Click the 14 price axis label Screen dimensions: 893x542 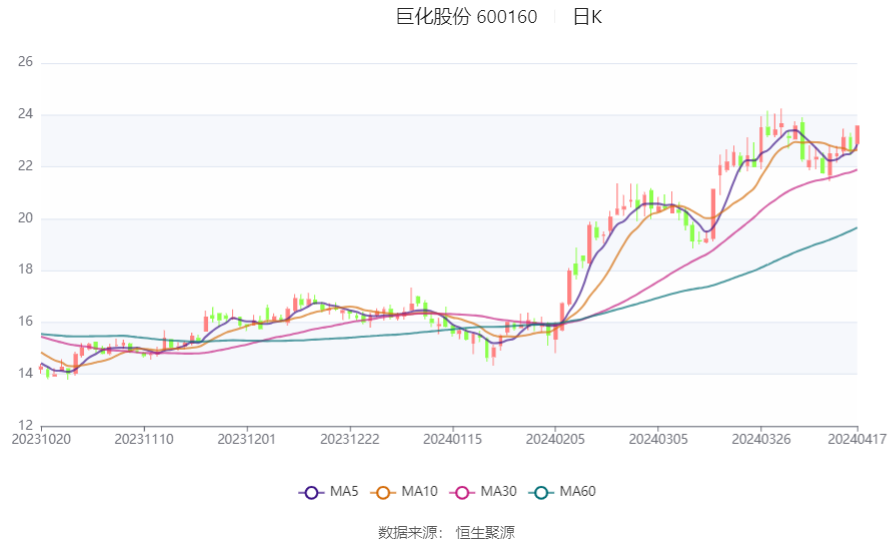[25, 374]
